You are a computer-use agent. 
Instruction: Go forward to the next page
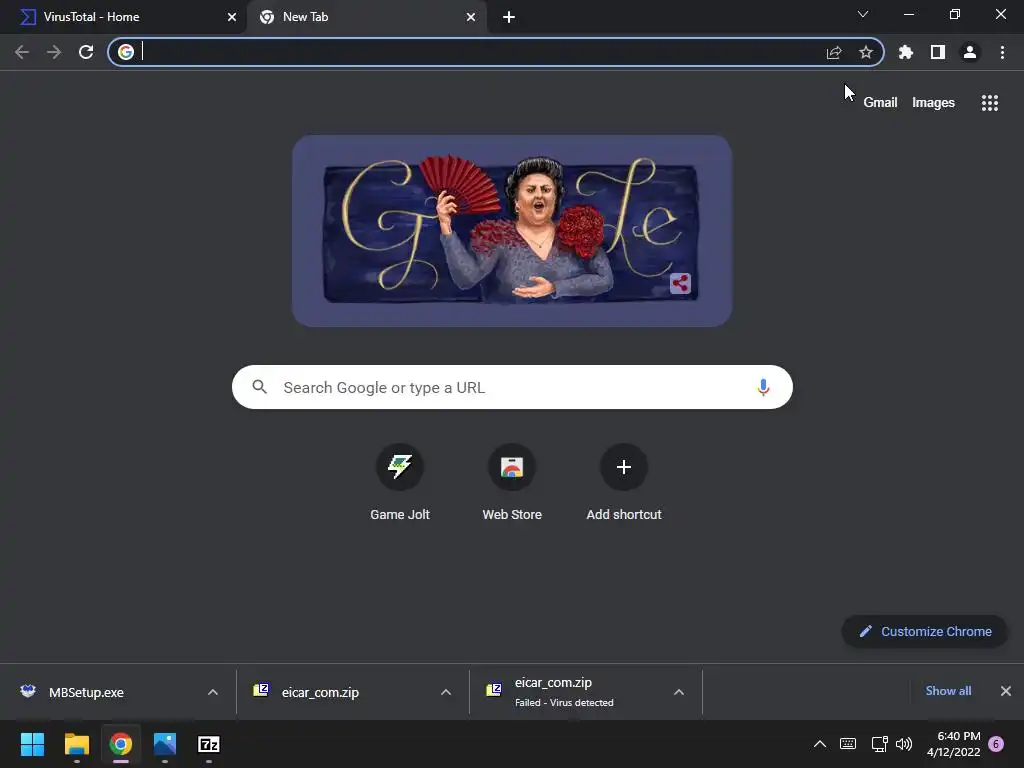click(54, 52)
